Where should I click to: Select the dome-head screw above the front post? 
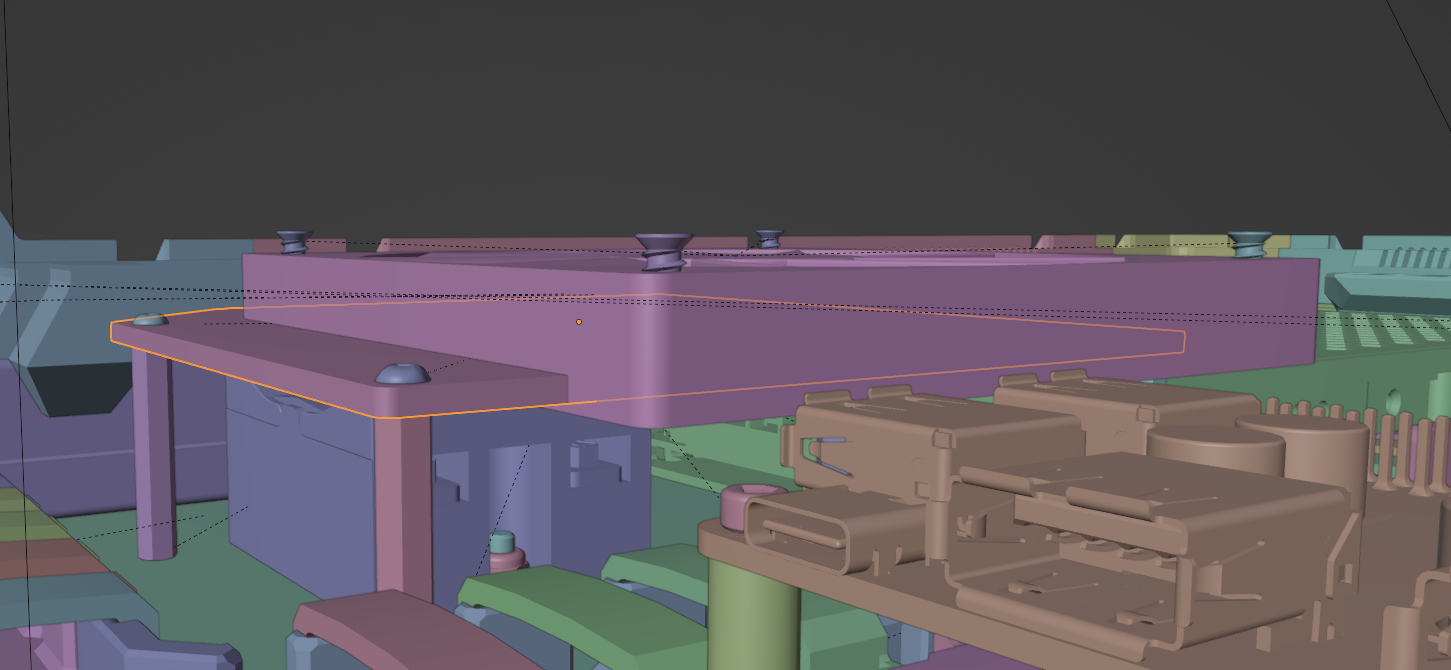(403, 374)
